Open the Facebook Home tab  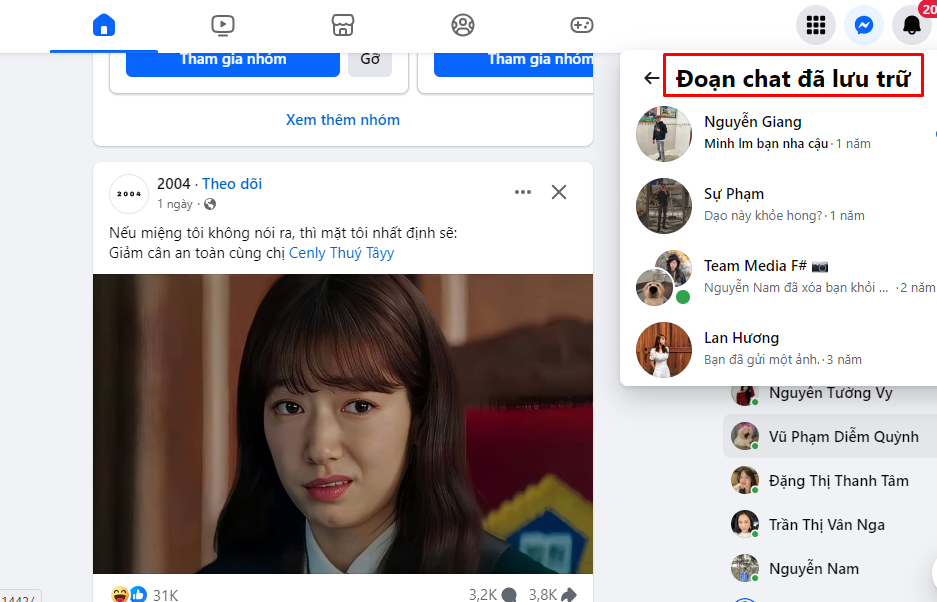103,25
